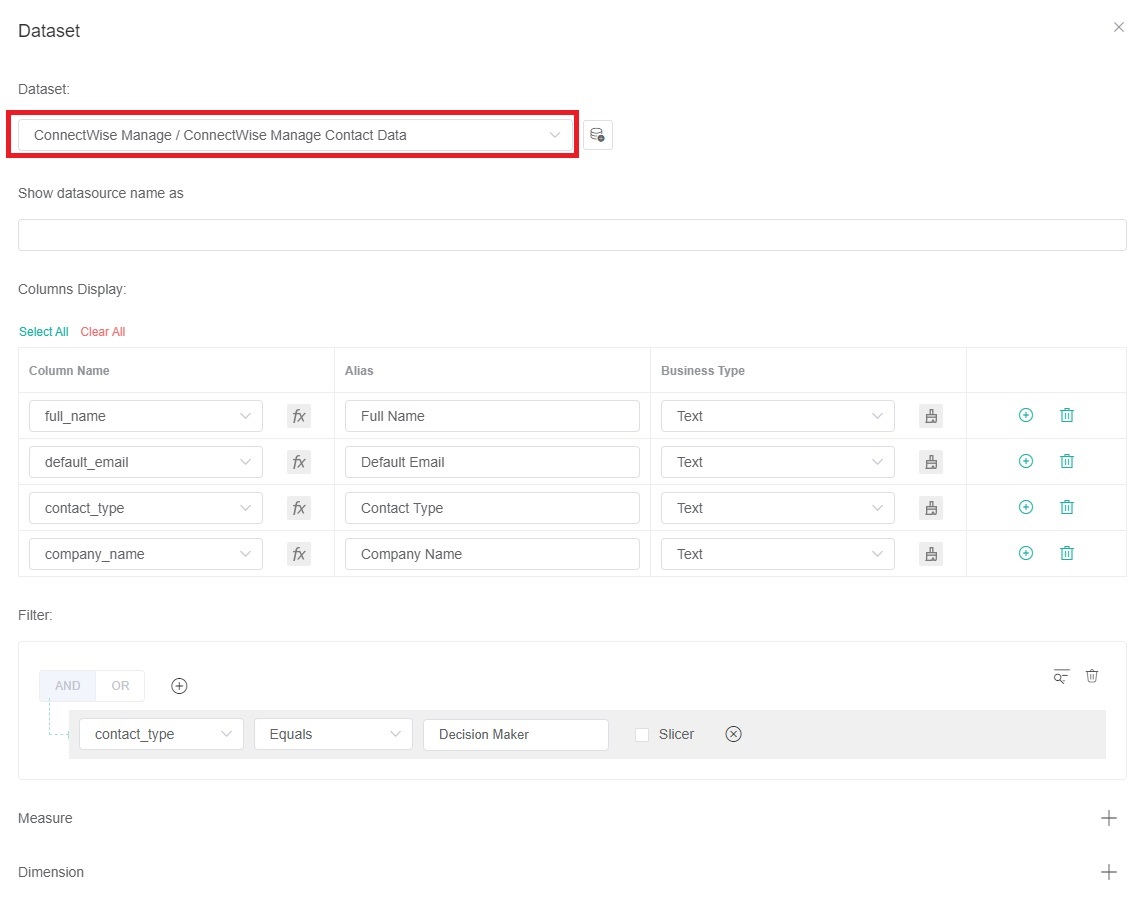The image size is (1143, 903).
Task: Click the Select All link
Action: [44, 332]
